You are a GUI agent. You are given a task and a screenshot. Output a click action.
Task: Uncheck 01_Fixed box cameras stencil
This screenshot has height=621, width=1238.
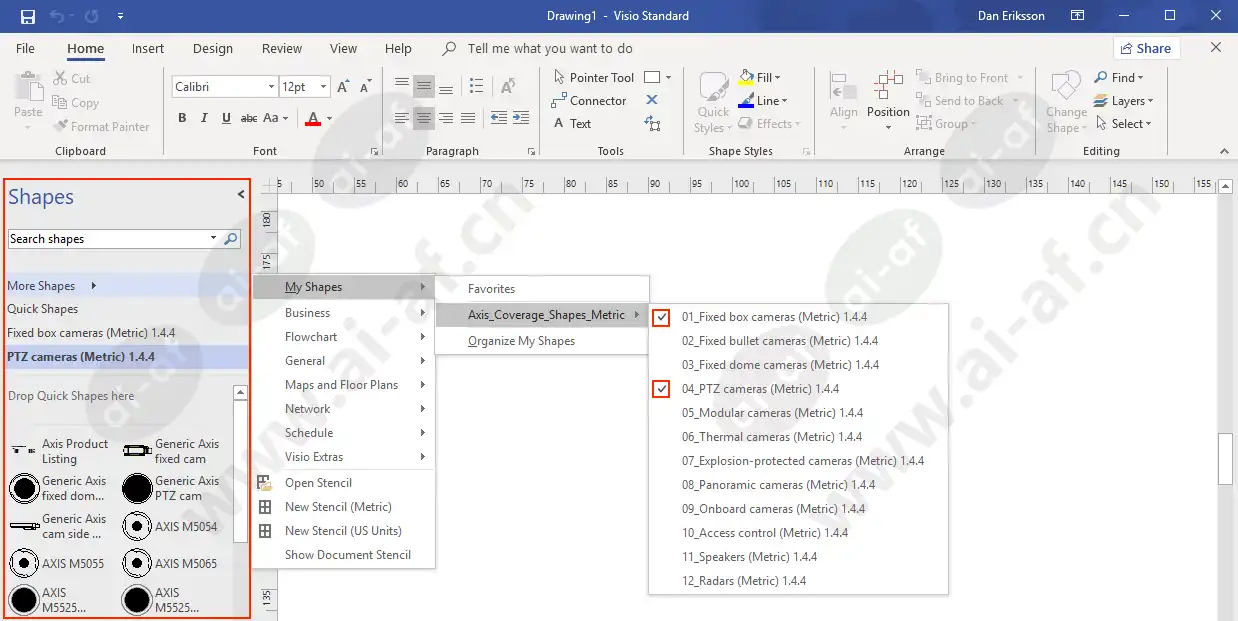[x=661, y=317]
